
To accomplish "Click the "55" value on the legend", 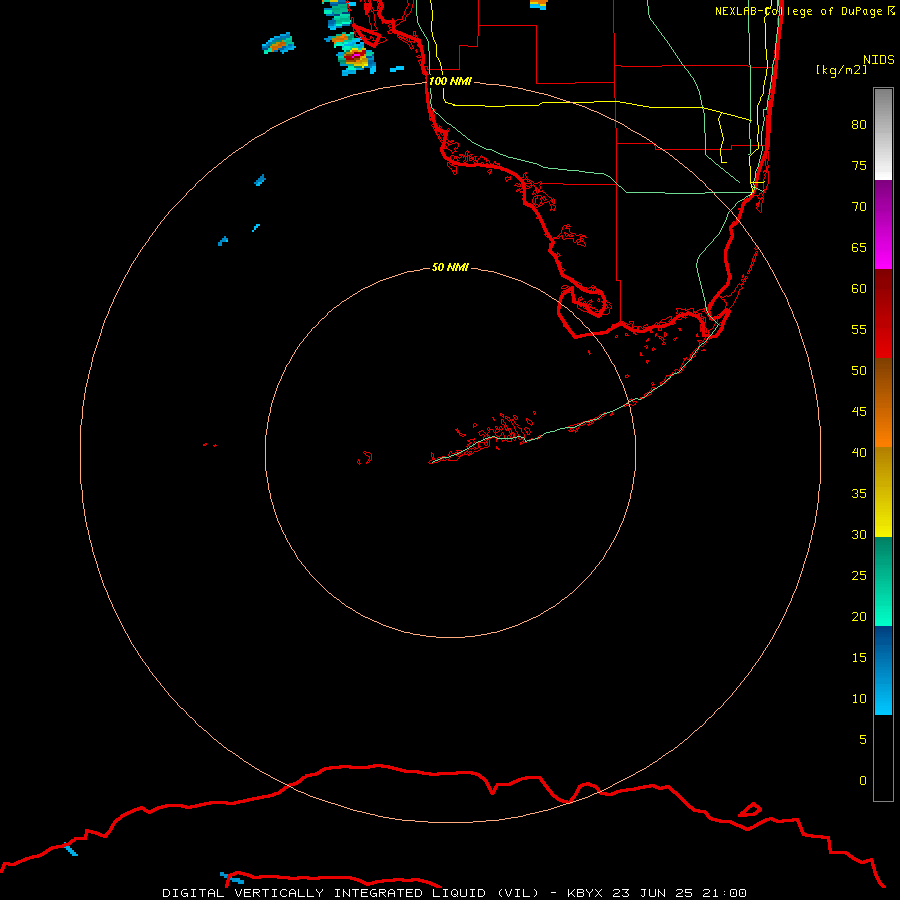I will coord(859,329).
